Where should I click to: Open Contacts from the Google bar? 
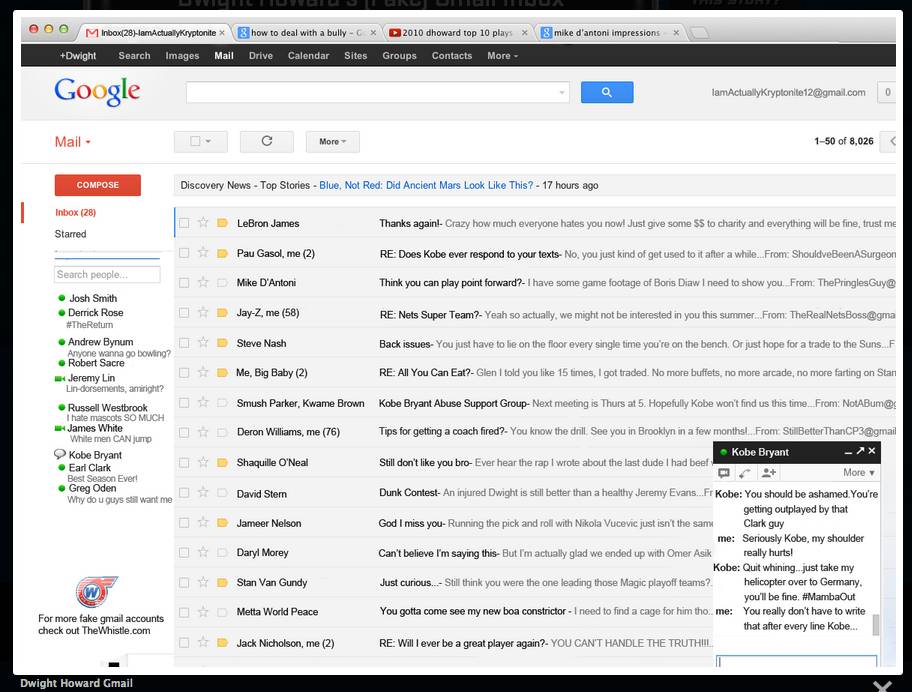(452, 56)
